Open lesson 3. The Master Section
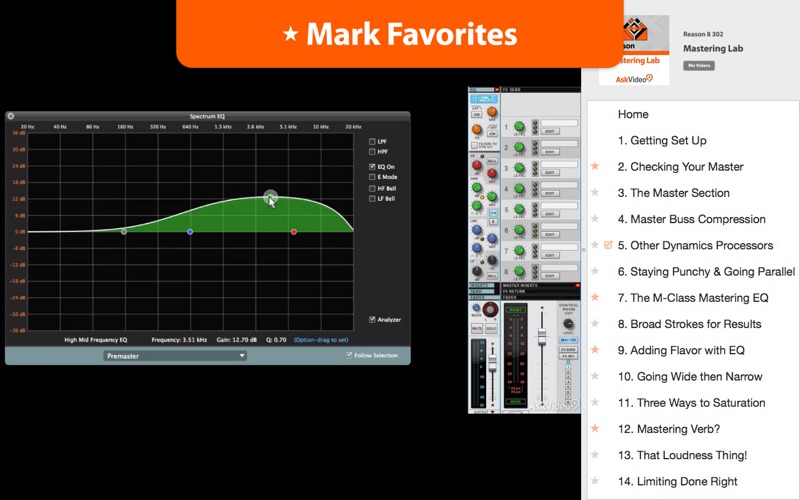 click(673, 193)
